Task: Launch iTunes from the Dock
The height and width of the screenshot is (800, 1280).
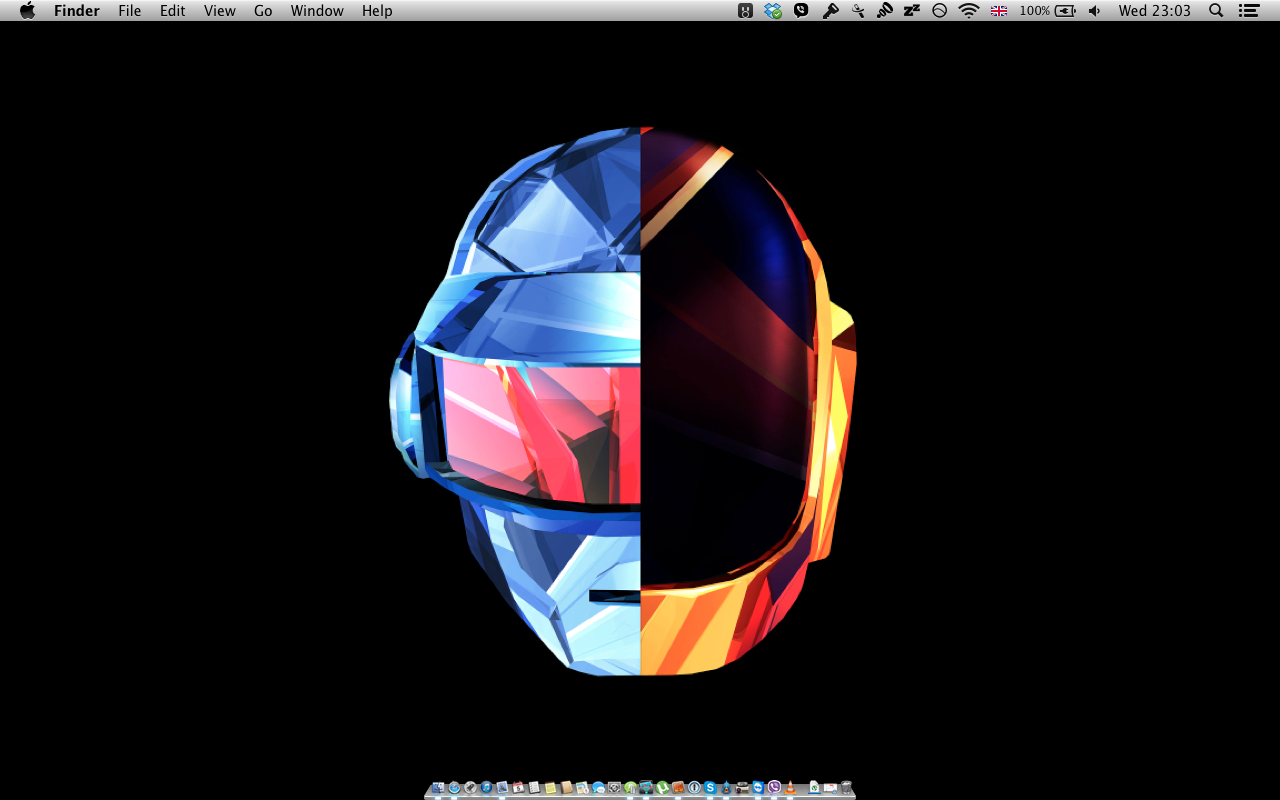Action: tap(486, 787)
